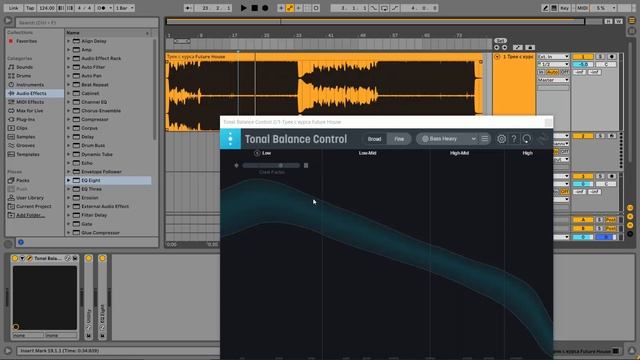This screenshot has height=360, width=640.
Task: Solo the Low band in Tonal Balance
Action: [x=257, y=153]
